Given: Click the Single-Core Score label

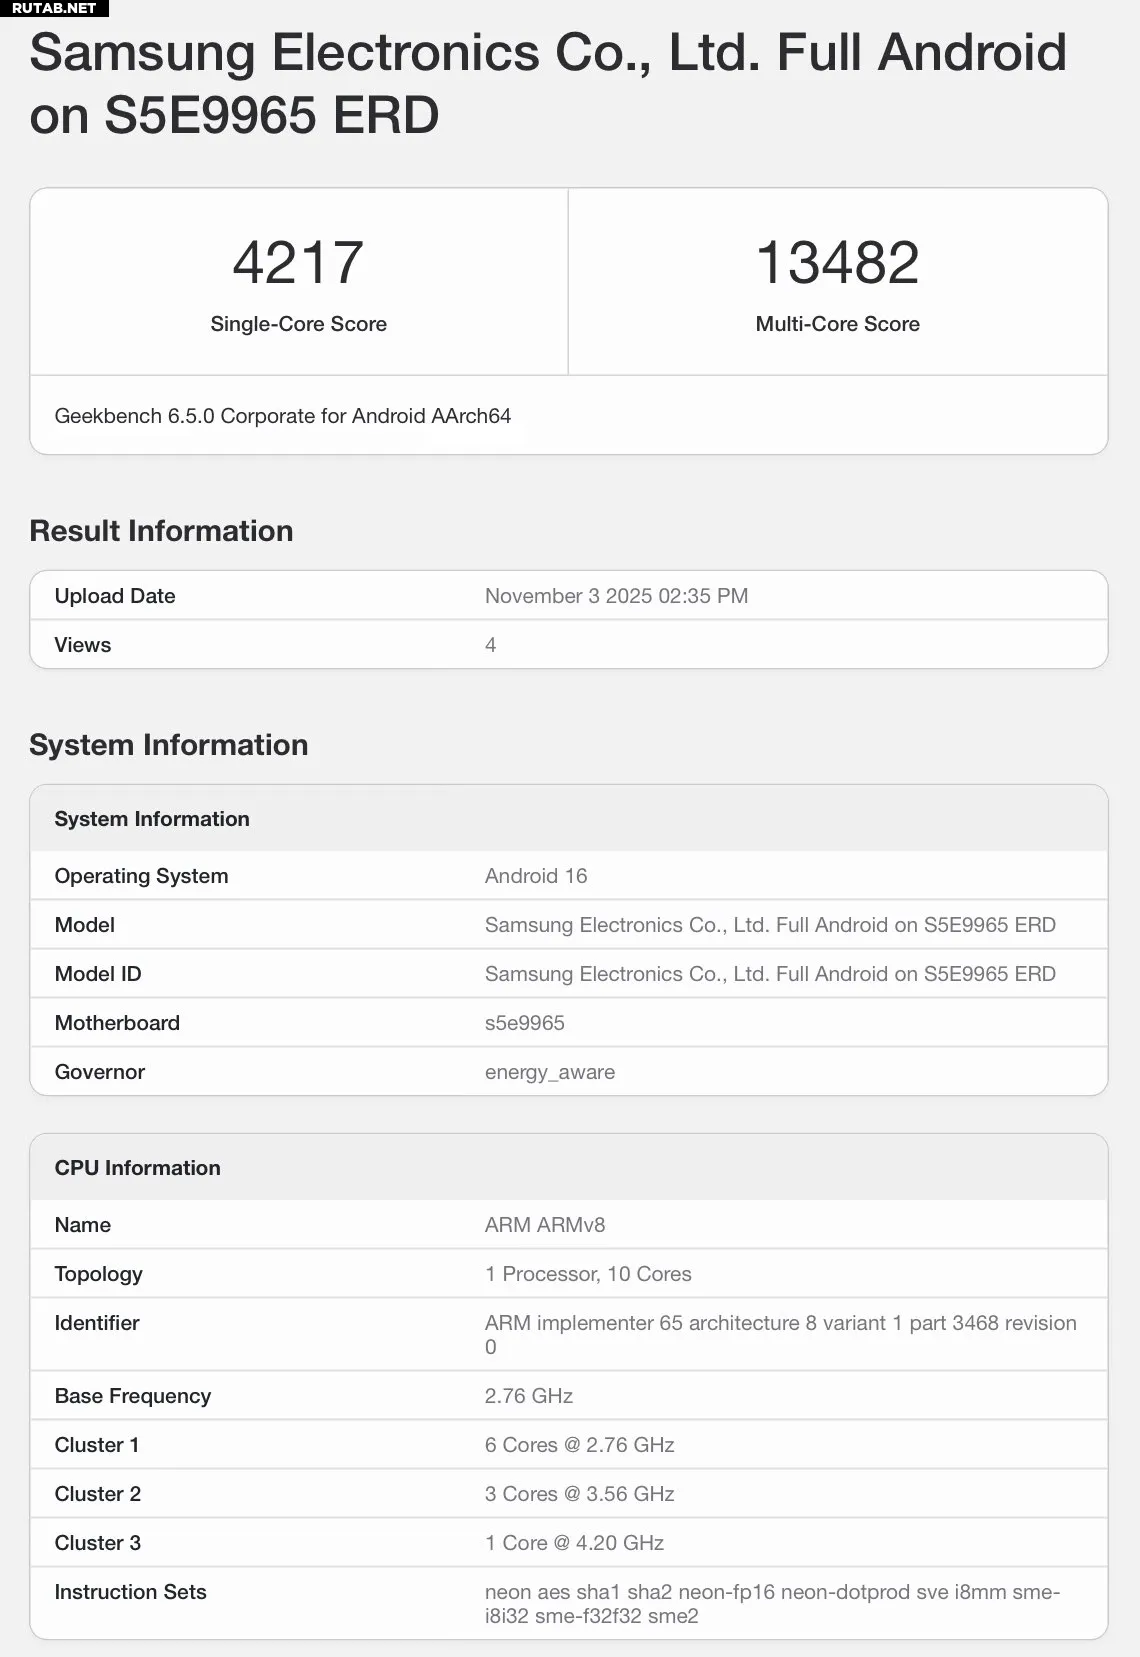Looking at the screenshot, I should [x=298, y=324].
